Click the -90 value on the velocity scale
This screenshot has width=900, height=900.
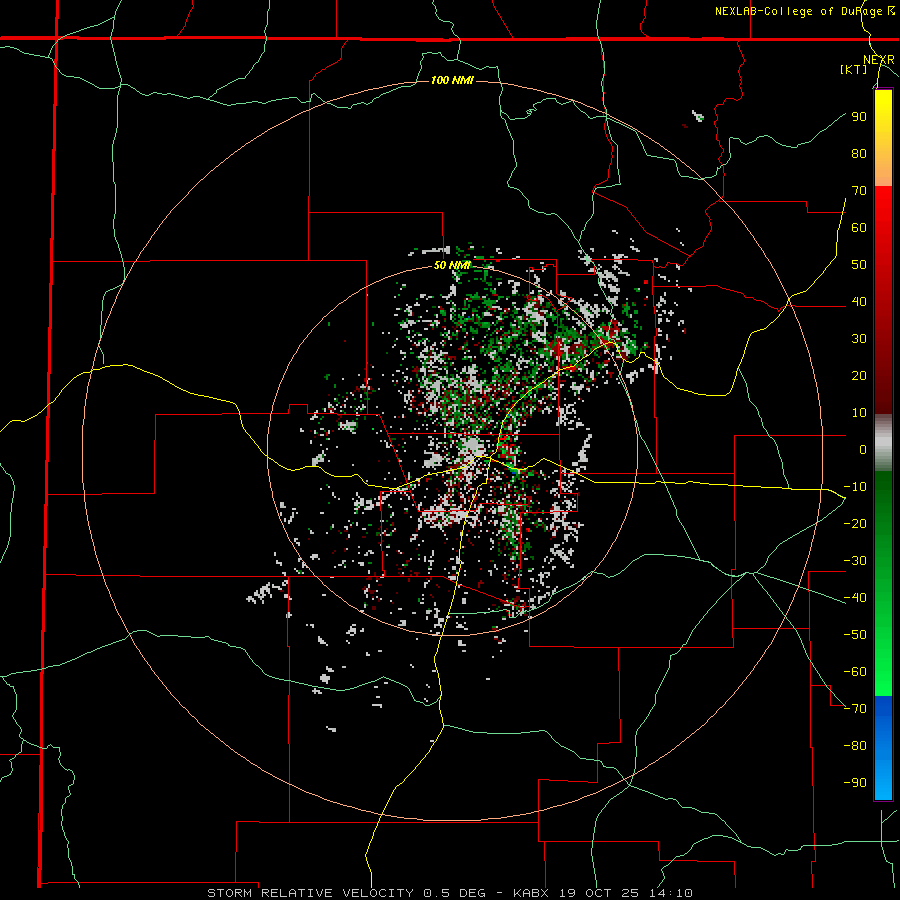(x=855, y=783)
